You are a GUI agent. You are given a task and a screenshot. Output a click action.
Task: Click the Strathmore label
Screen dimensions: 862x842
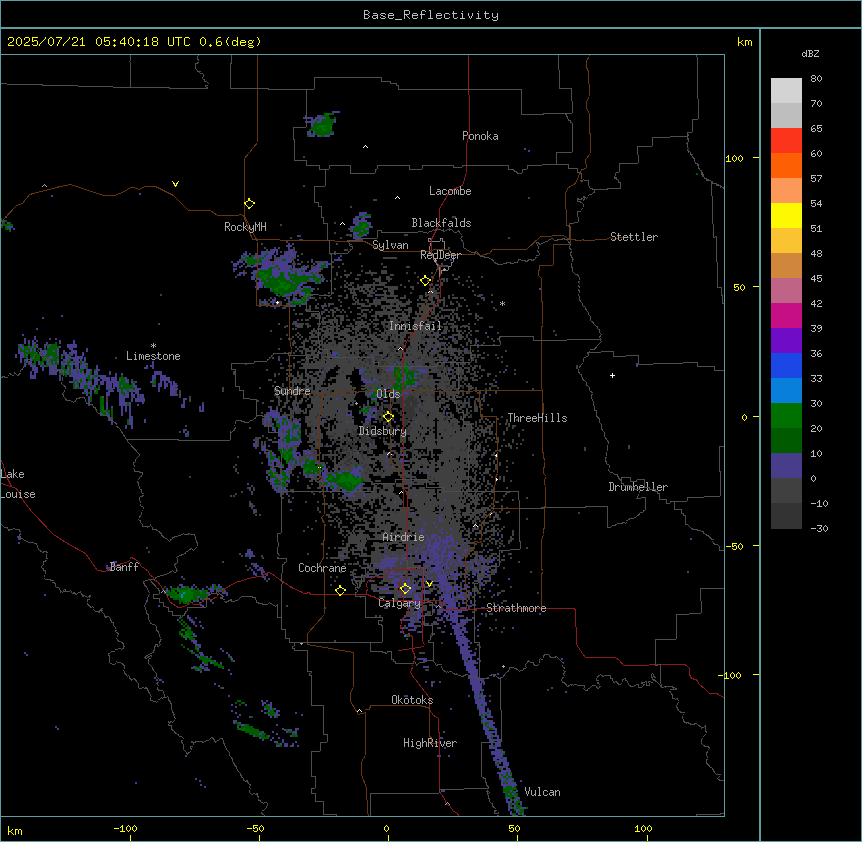coord(516,608)
